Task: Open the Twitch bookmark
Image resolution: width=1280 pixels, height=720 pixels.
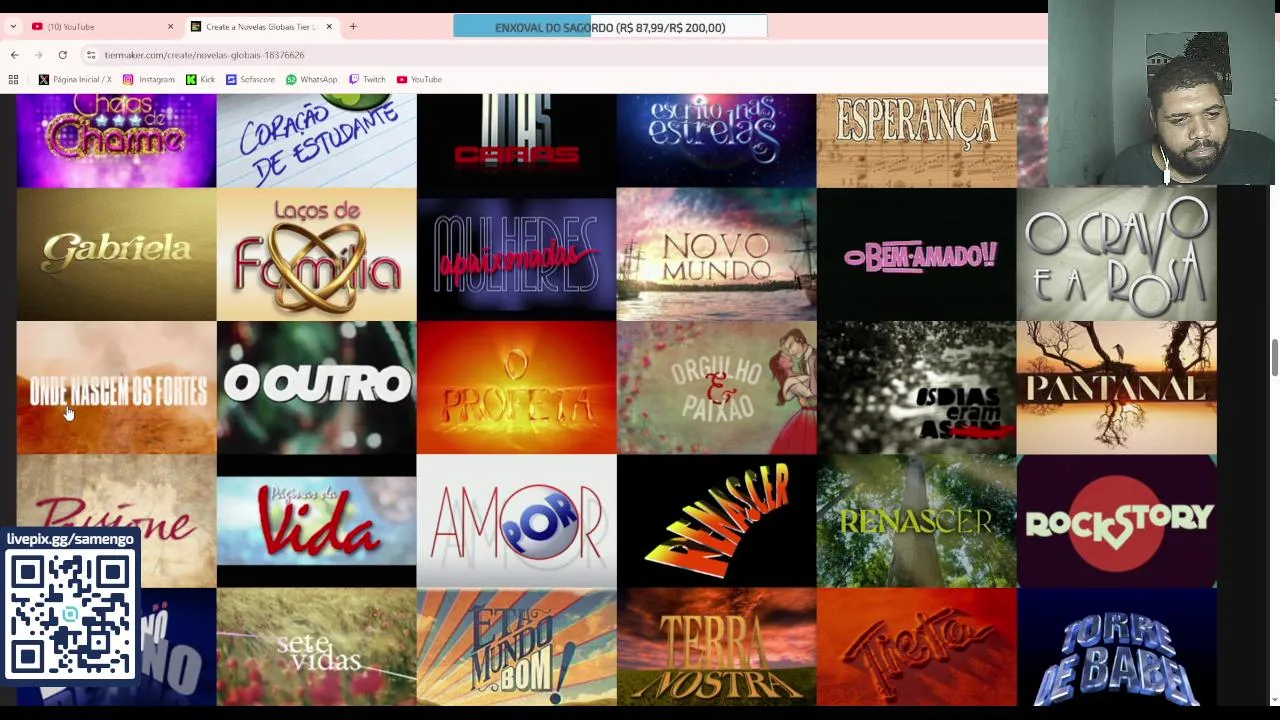Action: tap(367, 79)
